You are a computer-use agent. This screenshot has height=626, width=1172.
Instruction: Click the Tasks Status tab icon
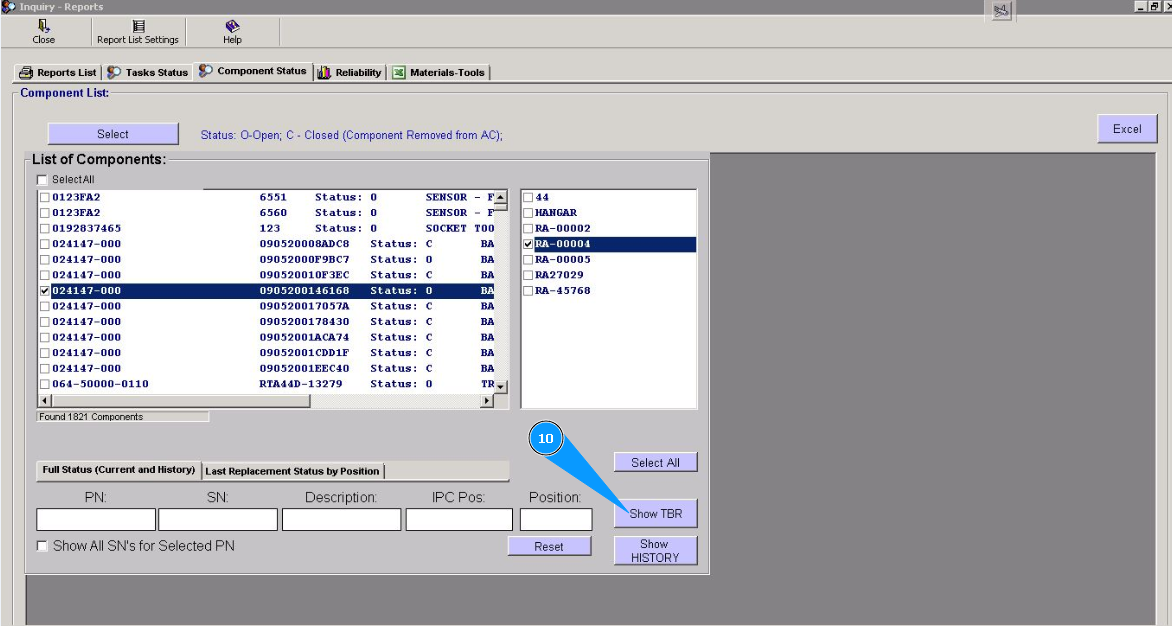pos(114,73)
